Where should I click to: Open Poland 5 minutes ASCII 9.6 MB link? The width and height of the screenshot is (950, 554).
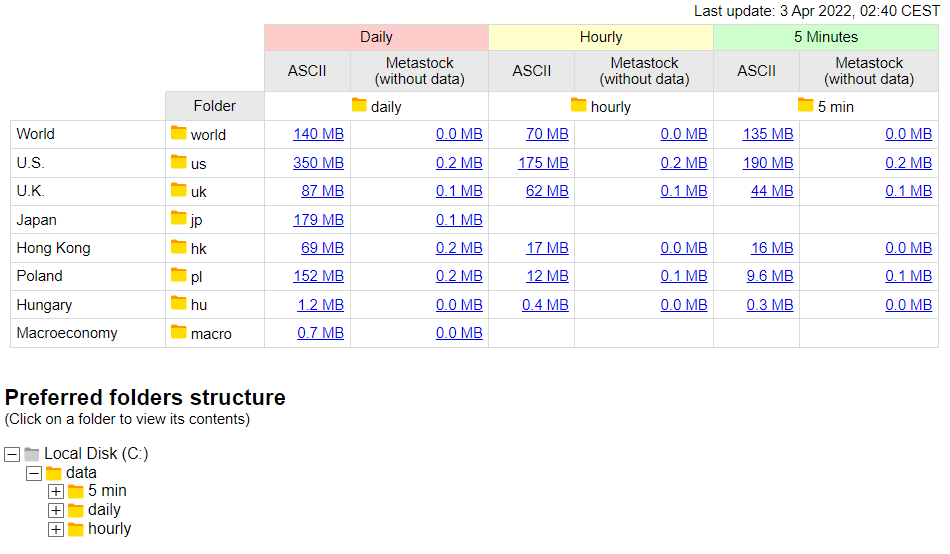pyautogui.click(x=770, y=276)
